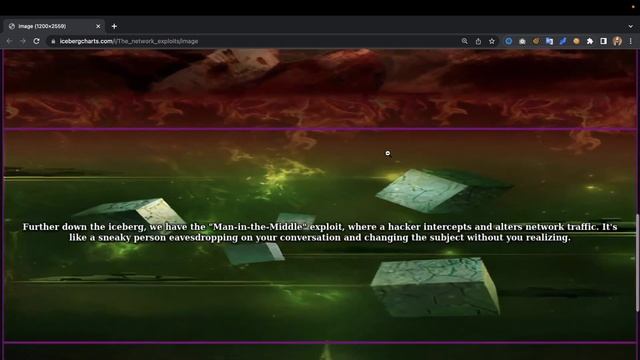
Task: Reload the icebergcharts page
Action: coord(36,41)
